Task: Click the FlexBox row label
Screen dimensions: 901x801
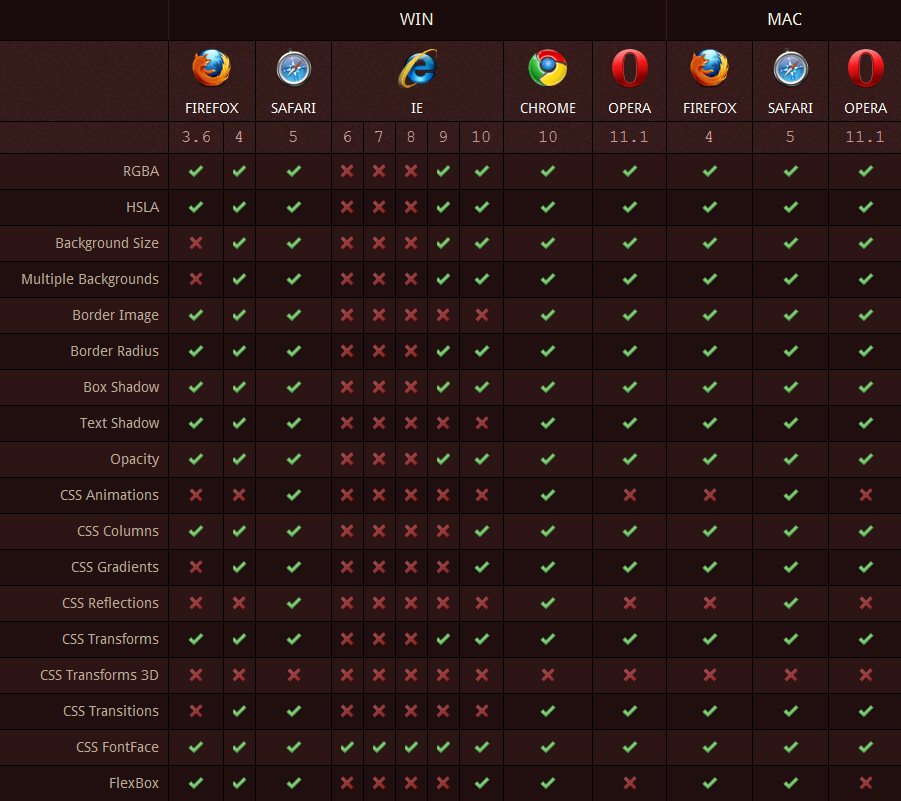Action: 134,783
